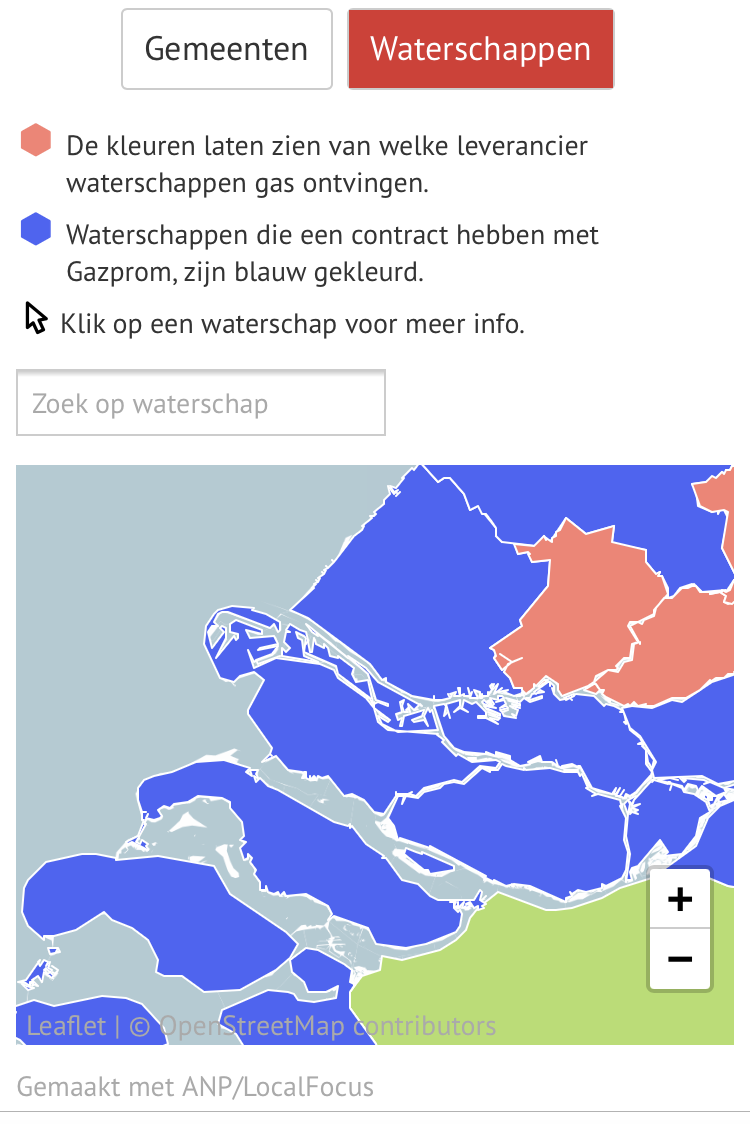Viewport: 750px width, 1124px height.
Task: Select the Waterschappen tab
Action: 480,49
